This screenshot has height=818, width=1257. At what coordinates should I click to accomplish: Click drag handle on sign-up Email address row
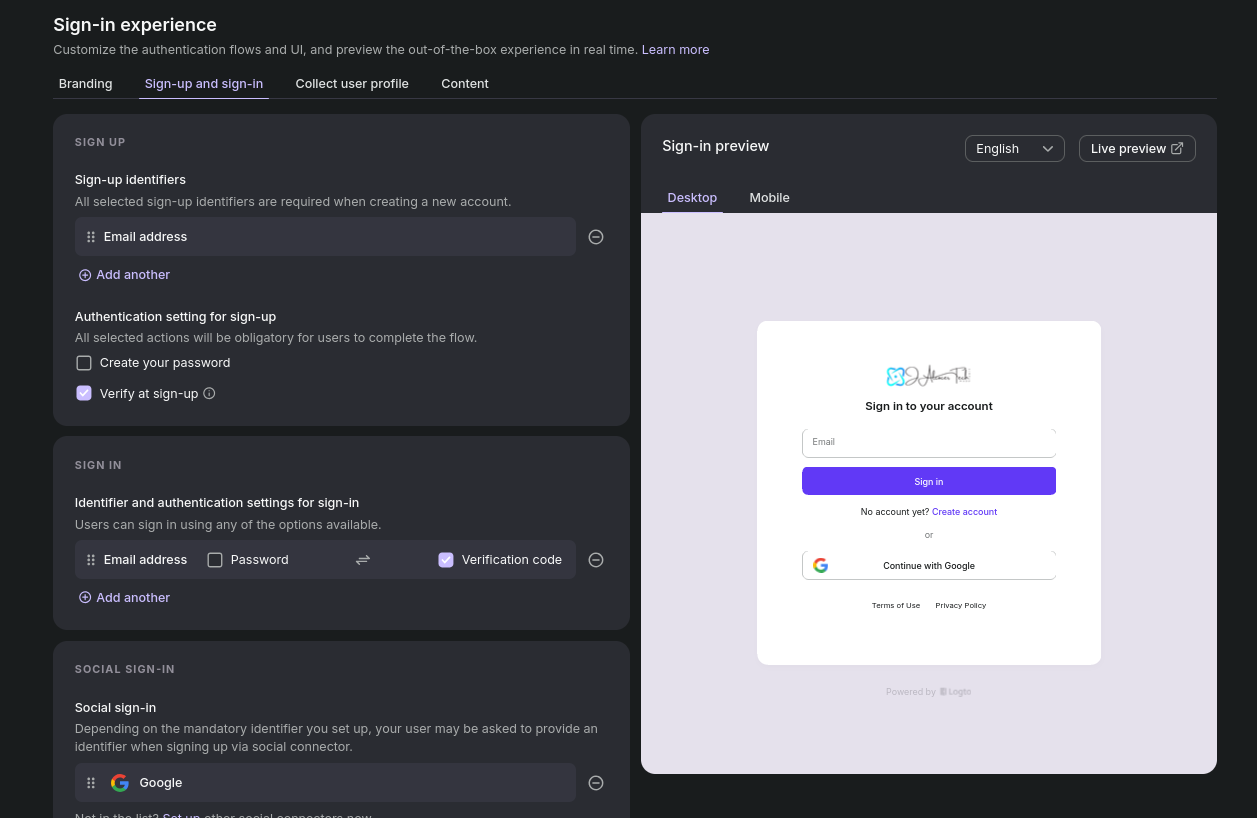coord(91,237)
